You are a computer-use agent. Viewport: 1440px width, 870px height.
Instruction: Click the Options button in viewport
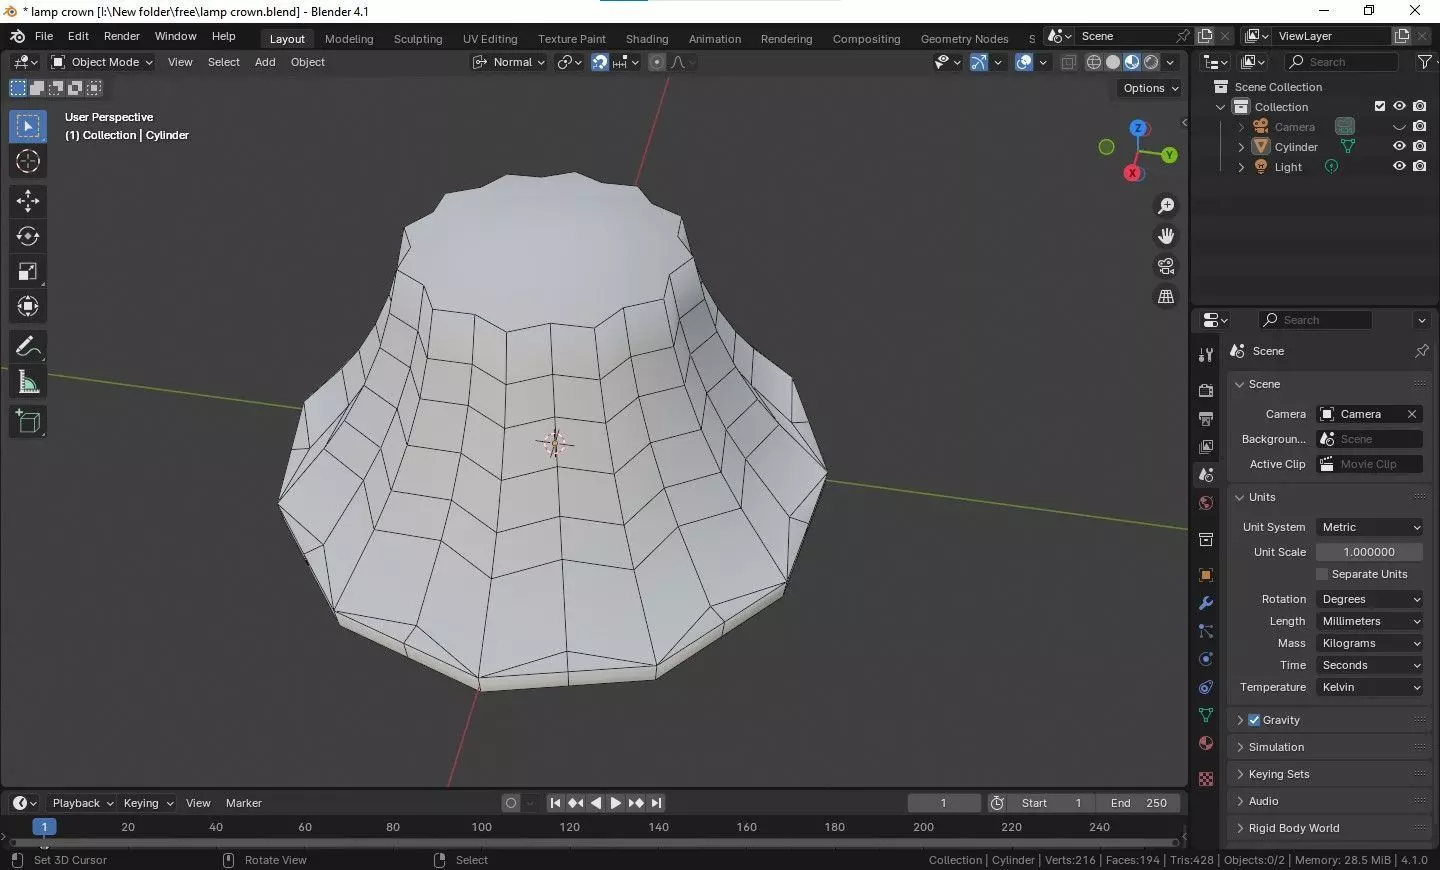tap(1150, 88)
